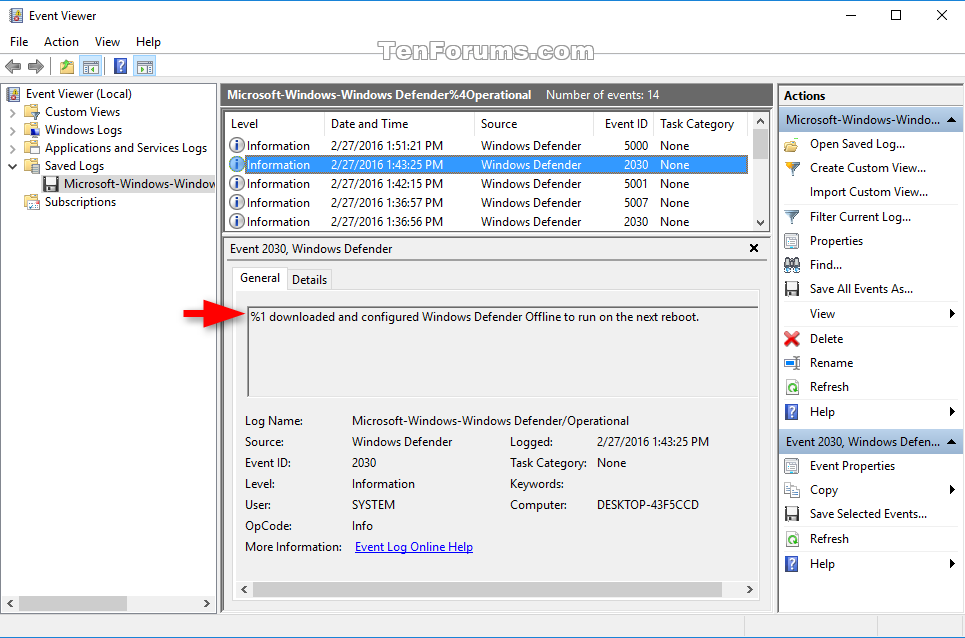965x638 pixels.
Task: Click event list scroll down arrow
Action: click(760, 223)
